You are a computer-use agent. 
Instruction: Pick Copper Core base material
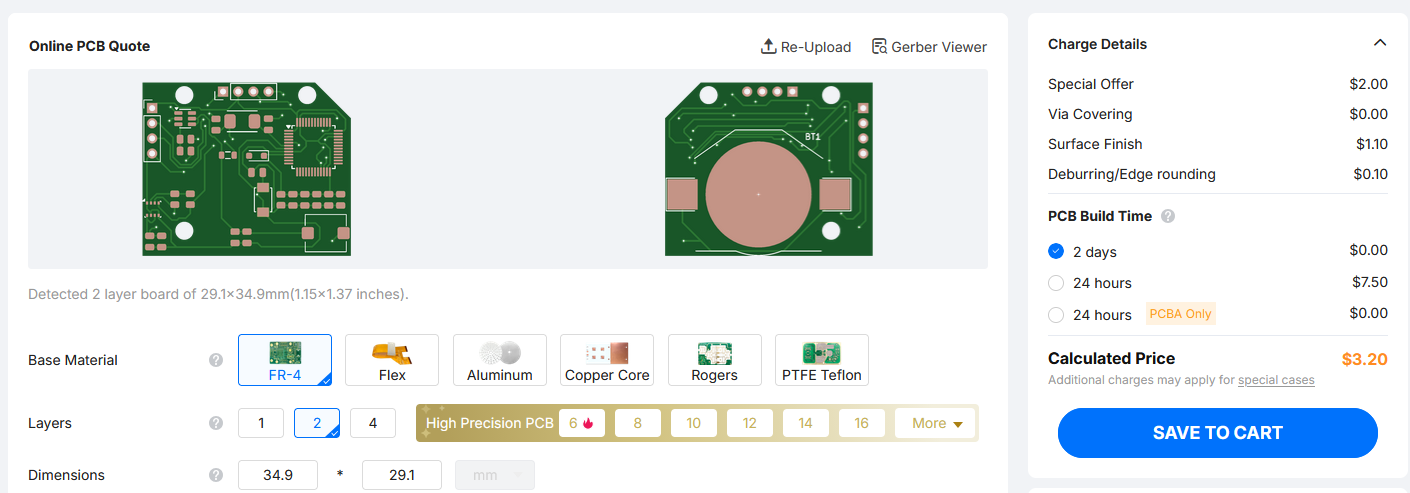[607, 360]
